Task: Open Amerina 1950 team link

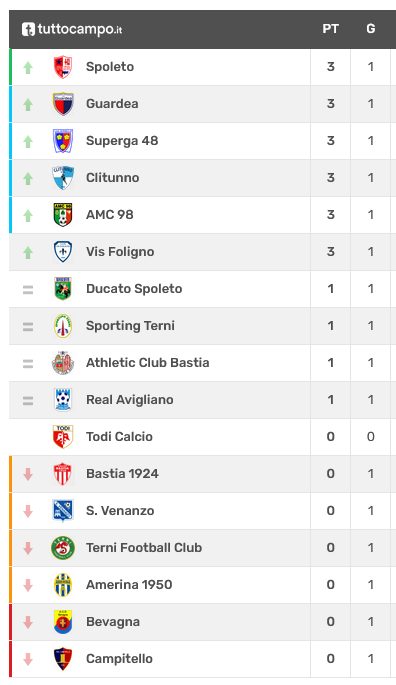Action: tap(129, 585)
